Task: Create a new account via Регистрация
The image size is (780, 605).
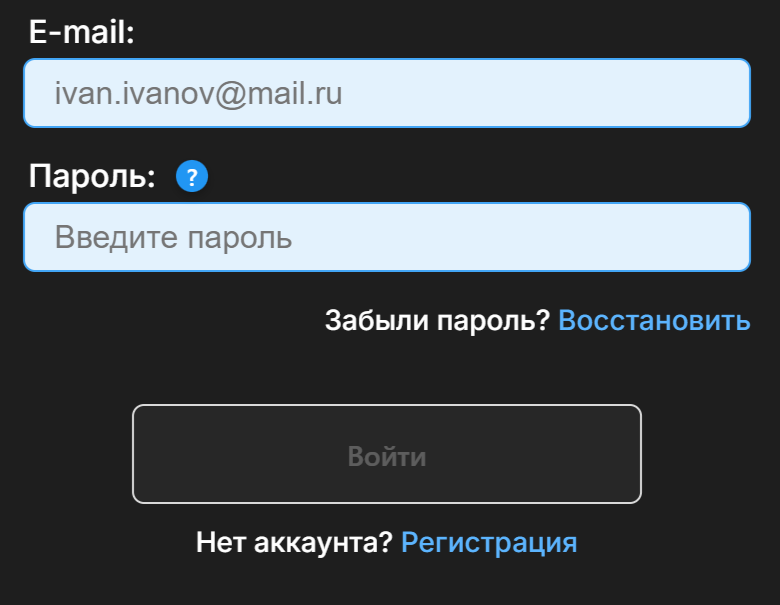Action: click(x=488, y=543)
